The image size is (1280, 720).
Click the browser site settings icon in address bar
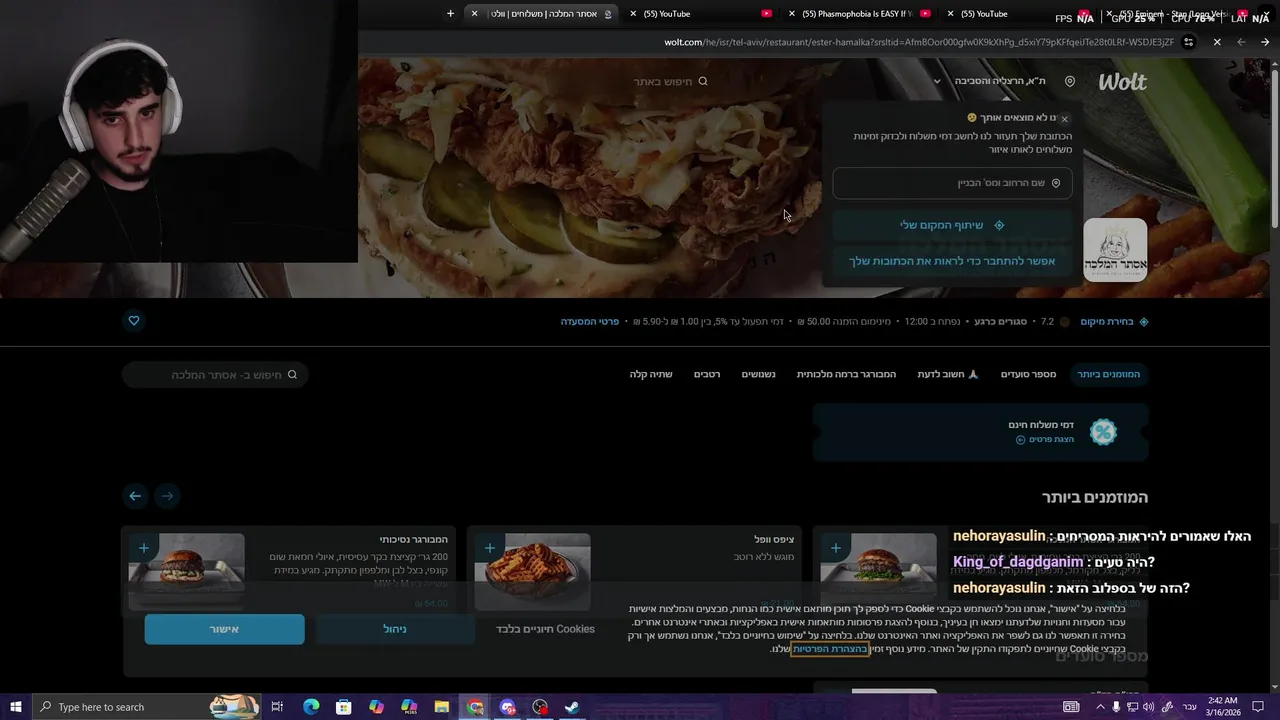coord(1188,42)
